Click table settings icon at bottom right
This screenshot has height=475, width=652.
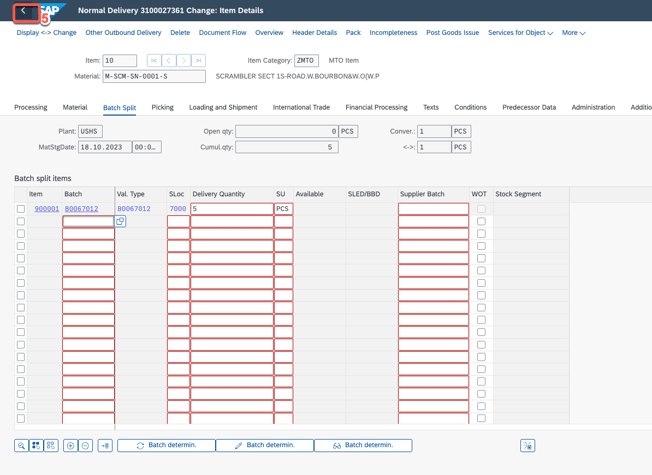tap(527, 445)
